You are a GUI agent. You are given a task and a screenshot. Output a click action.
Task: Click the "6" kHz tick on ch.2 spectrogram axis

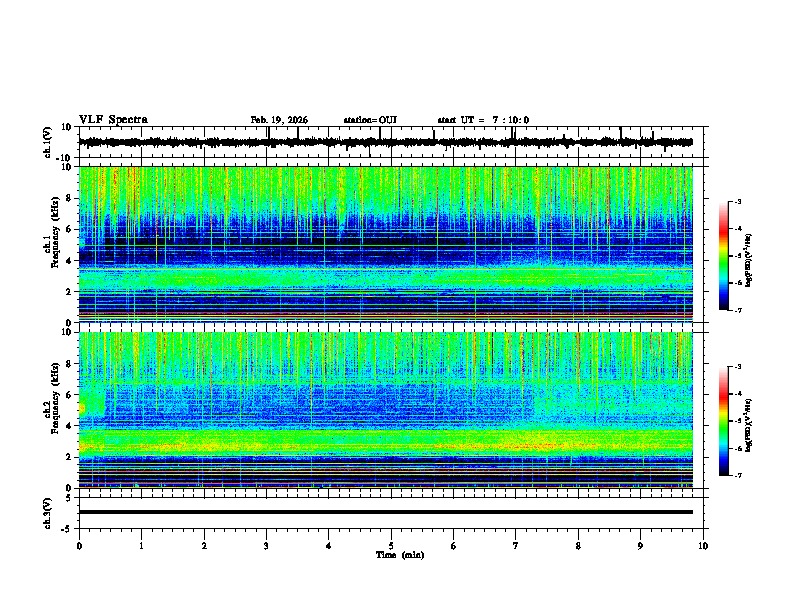click(69, 395)
